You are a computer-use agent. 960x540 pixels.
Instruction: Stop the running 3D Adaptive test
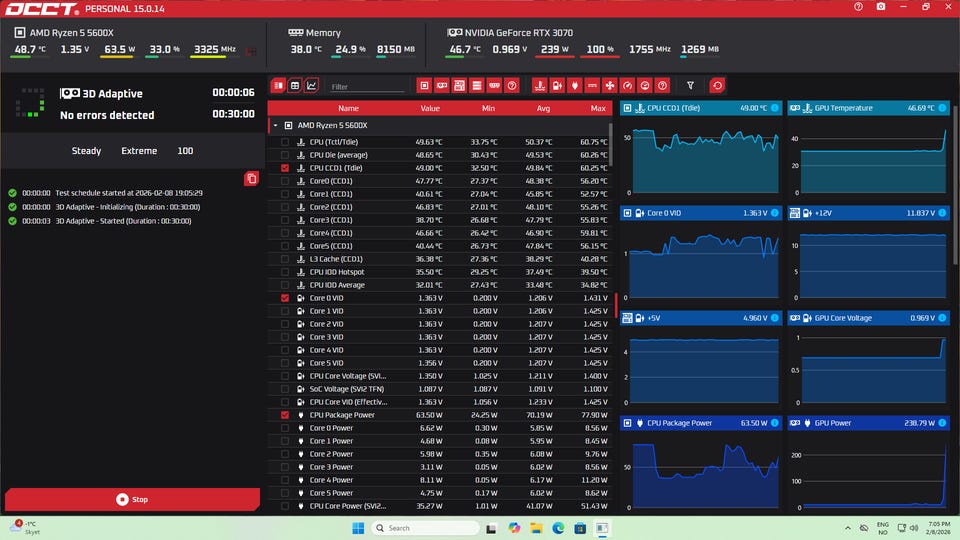[x=132, y=500]
